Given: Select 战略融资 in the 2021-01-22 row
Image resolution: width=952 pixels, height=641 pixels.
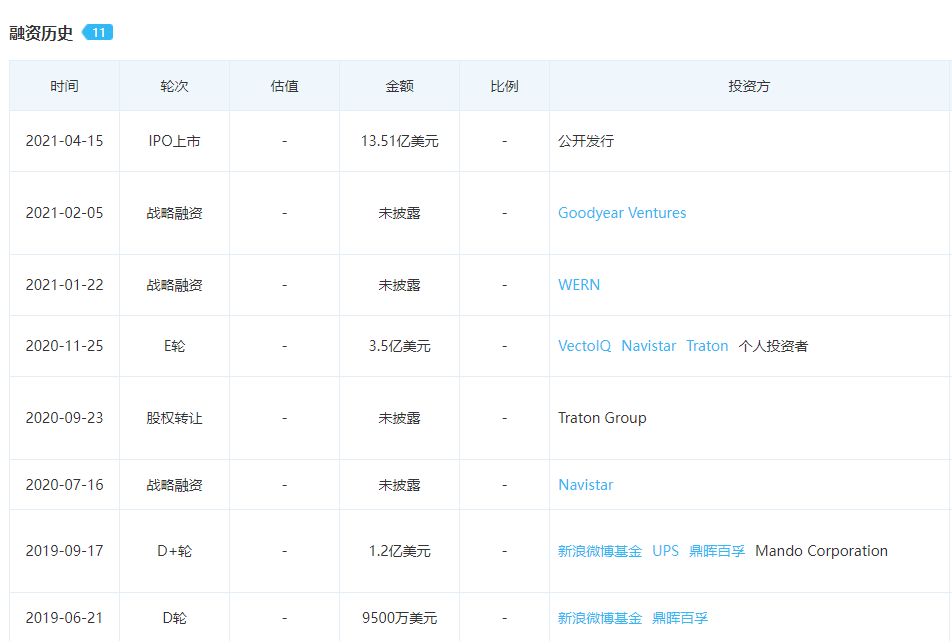Looking at the screenshot, I should tap(174, 285).
